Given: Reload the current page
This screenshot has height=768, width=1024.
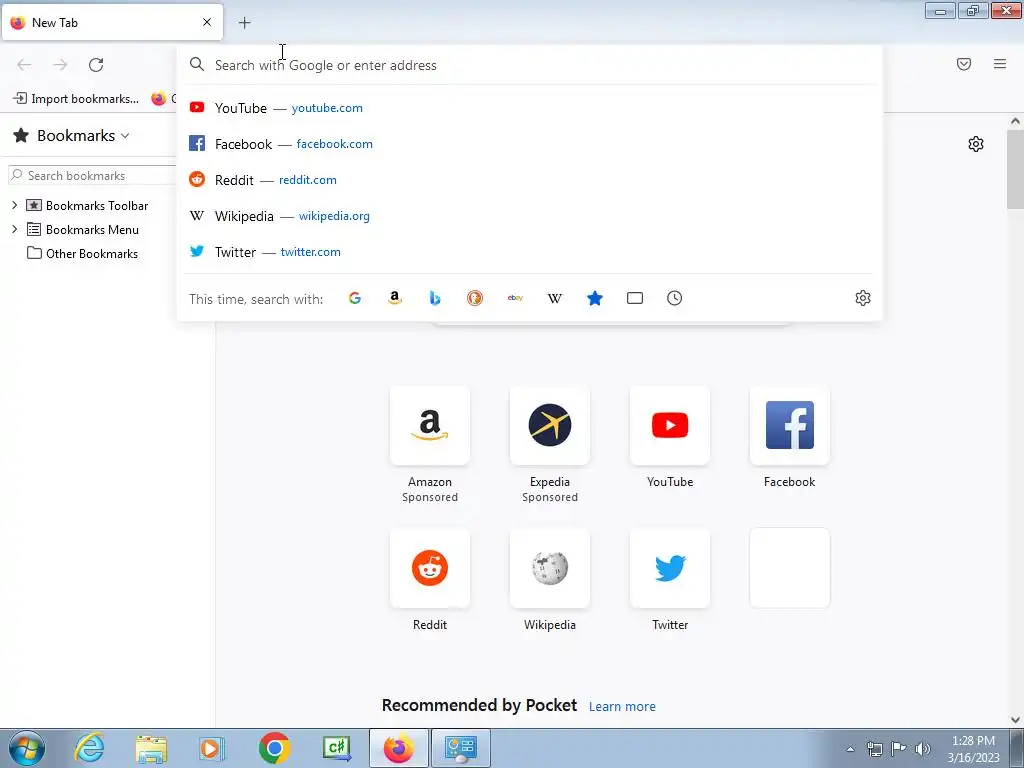Looking at the screenshot, I should 96,65.
